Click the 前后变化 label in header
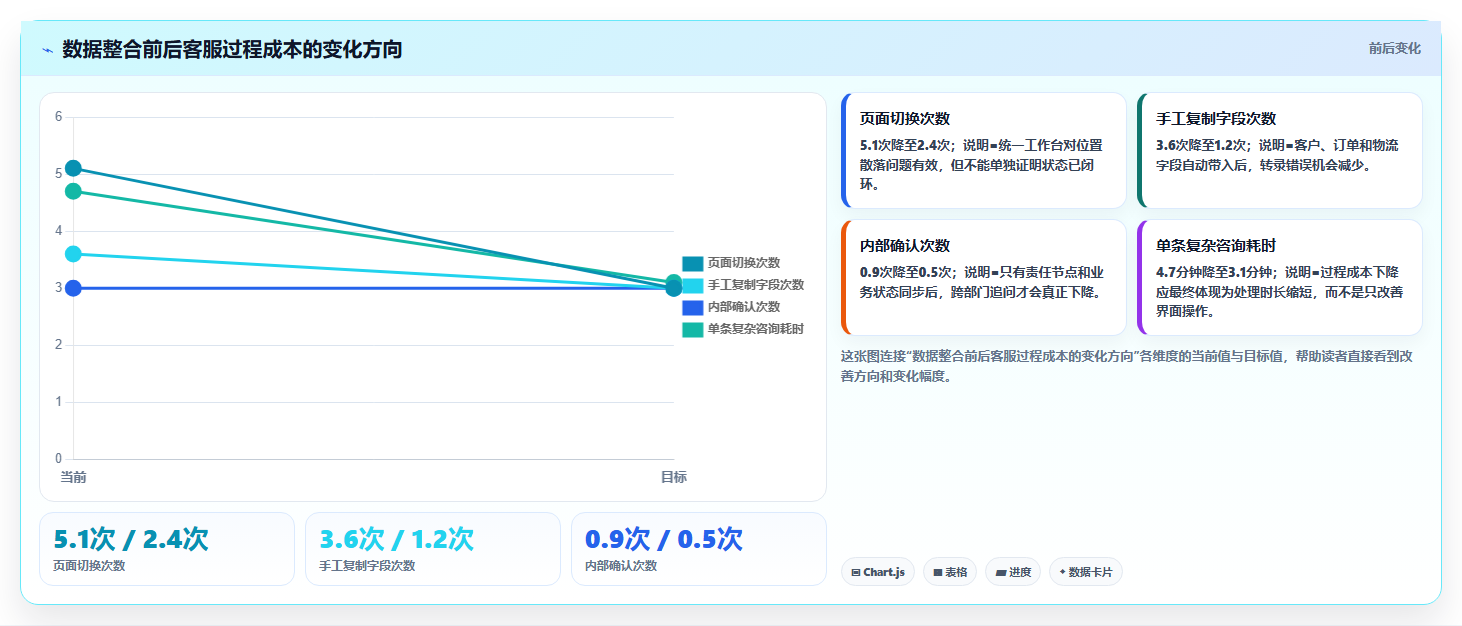Image resolution: width=1462 pixels, height=626 pixels. tap(1394, 49)
